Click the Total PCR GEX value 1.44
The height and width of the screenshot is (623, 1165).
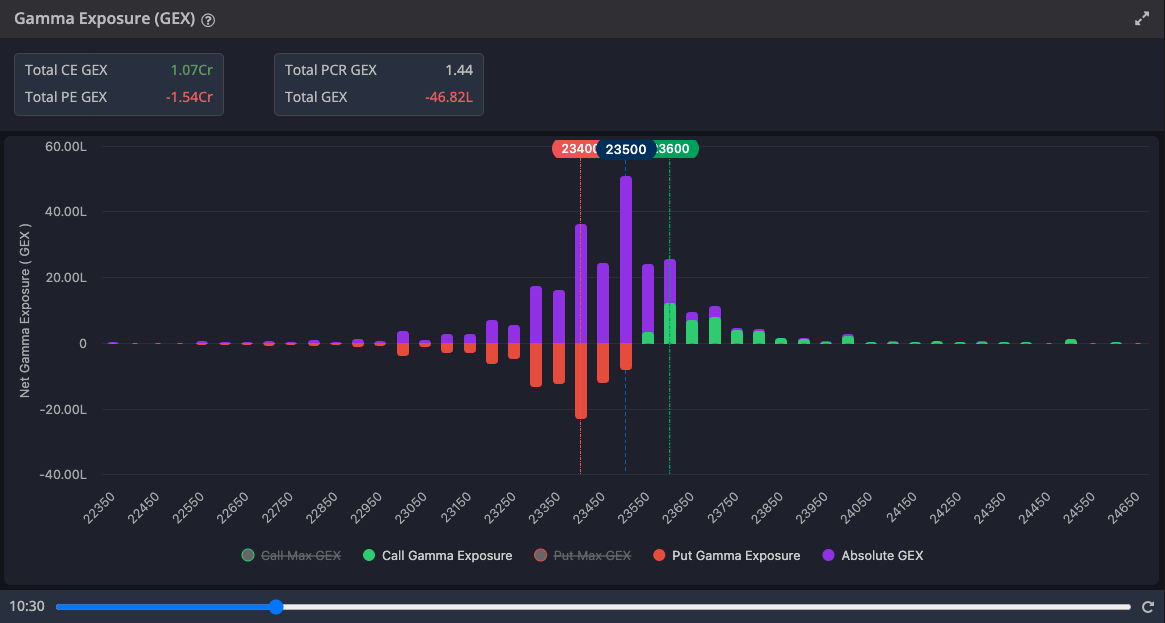pyautogui.click(x=459, y=70)
